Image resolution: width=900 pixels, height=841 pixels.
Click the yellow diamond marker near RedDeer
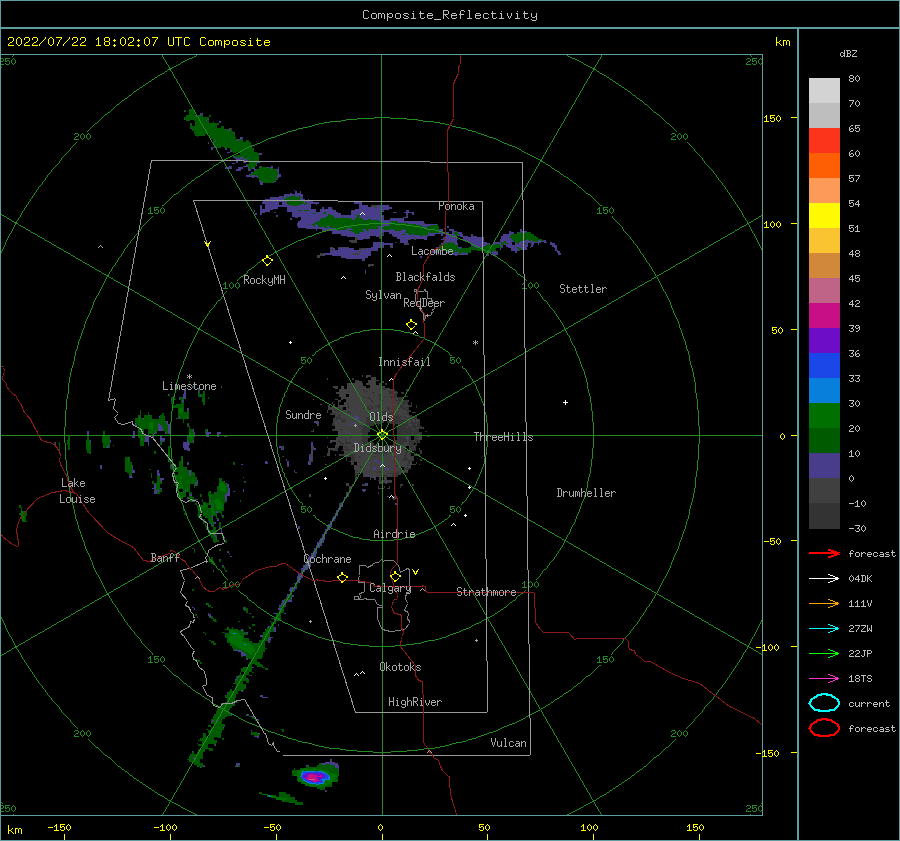pos(412,325)
